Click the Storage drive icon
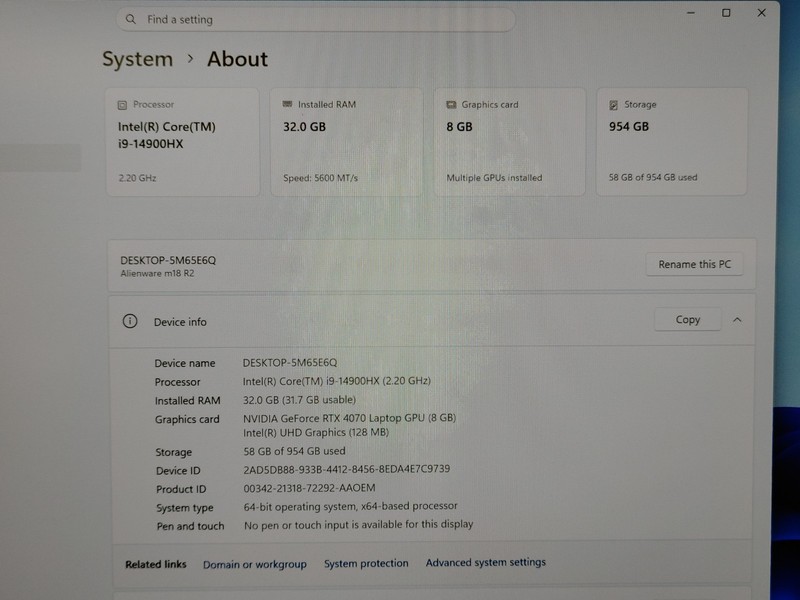Image resolution: width=800 pixels, height=600 pixels. [x=613, y=105]
